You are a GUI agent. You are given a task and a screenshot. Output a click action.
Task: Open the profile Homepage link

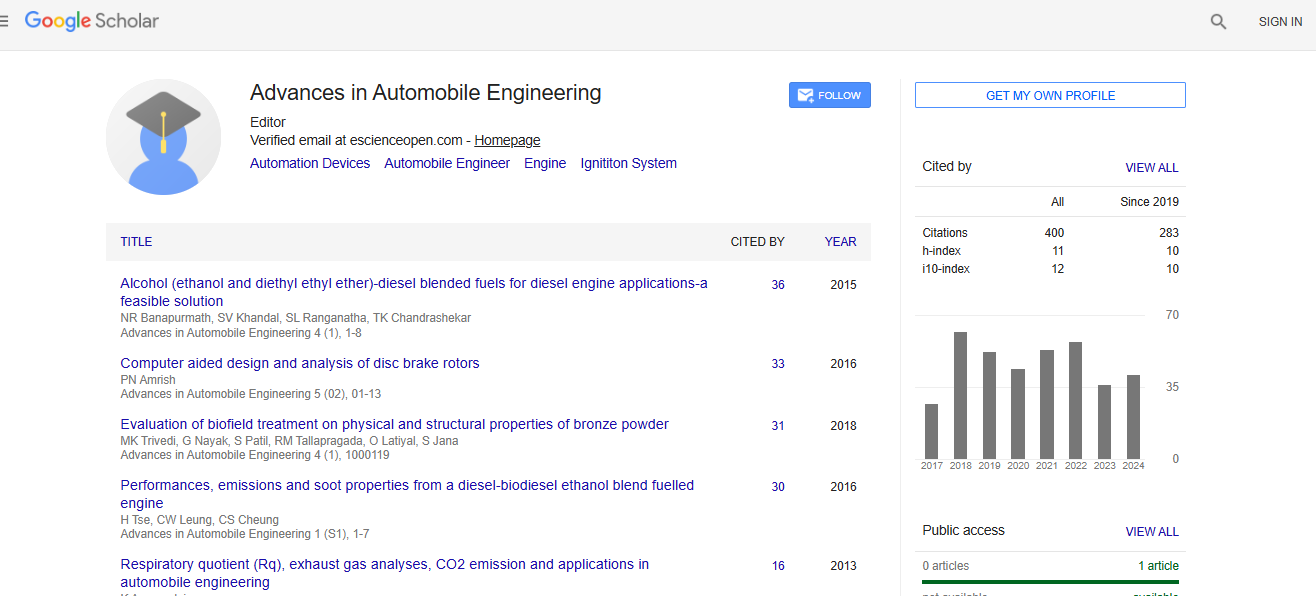click(x=507, y=141)
